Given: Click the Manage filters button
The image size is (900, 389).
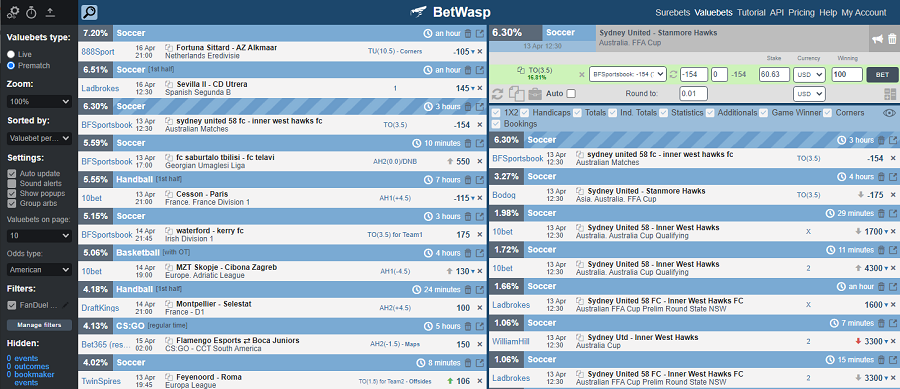Looking at the screenshot, I should click(x=39, y=325).
